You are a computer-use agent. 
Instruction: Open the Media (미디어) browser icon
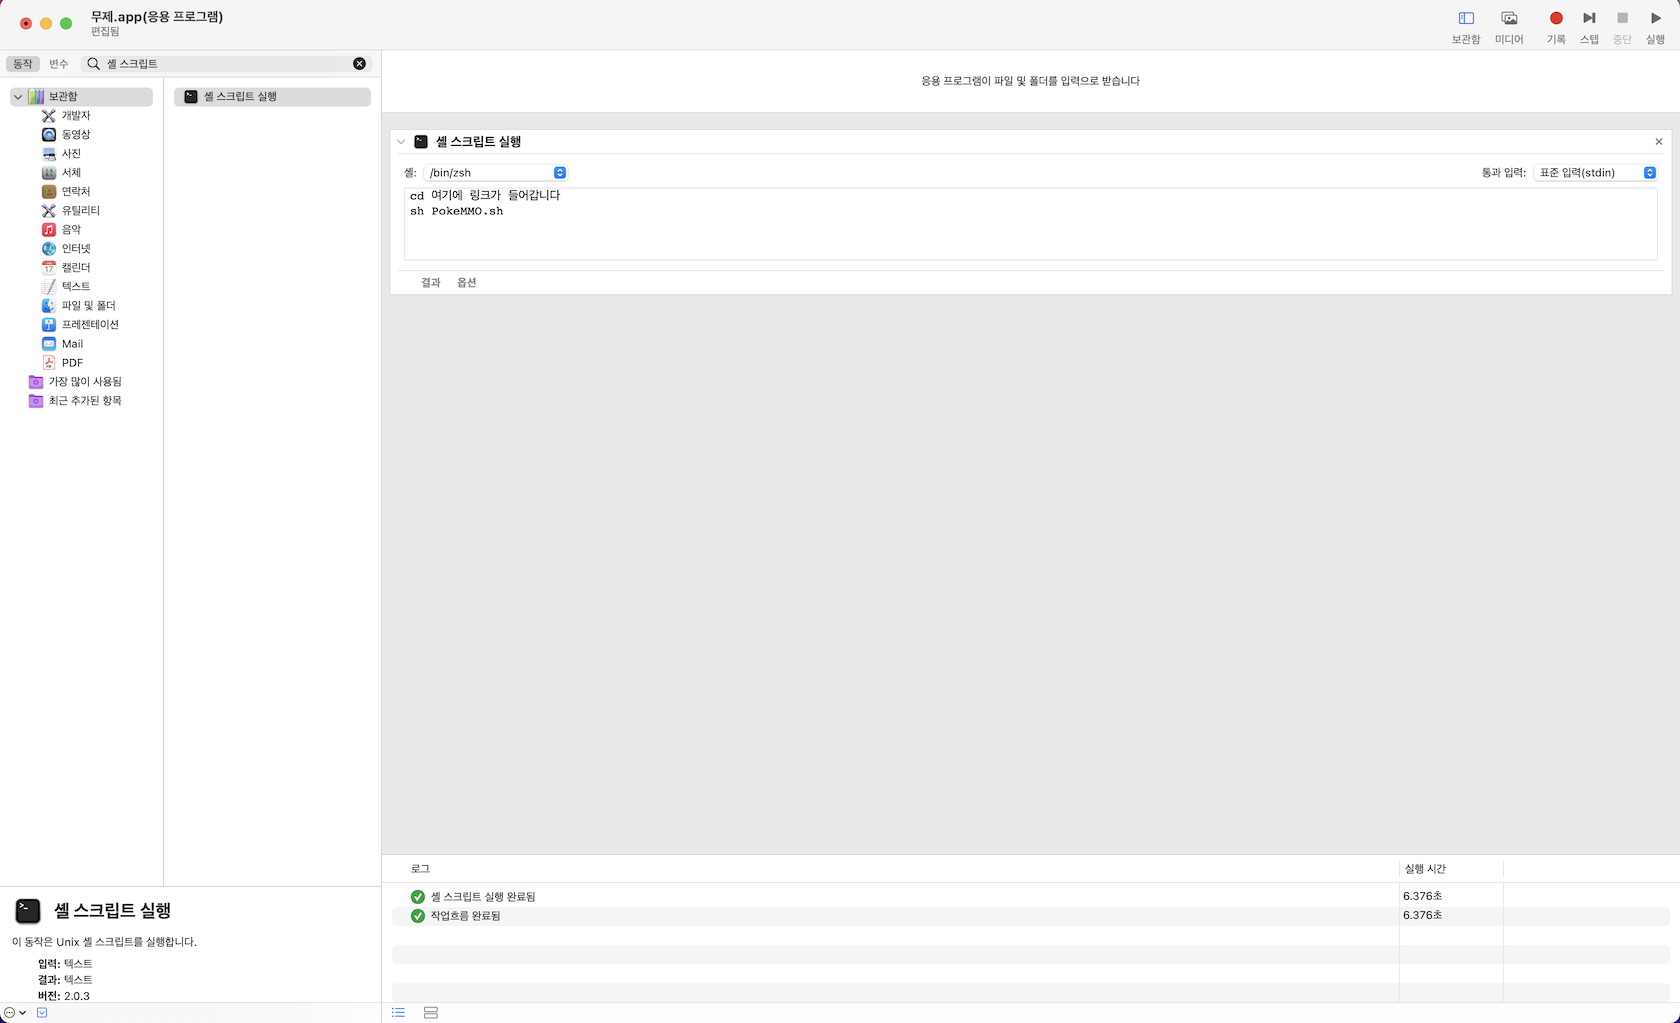click(x=1509, y=19)
